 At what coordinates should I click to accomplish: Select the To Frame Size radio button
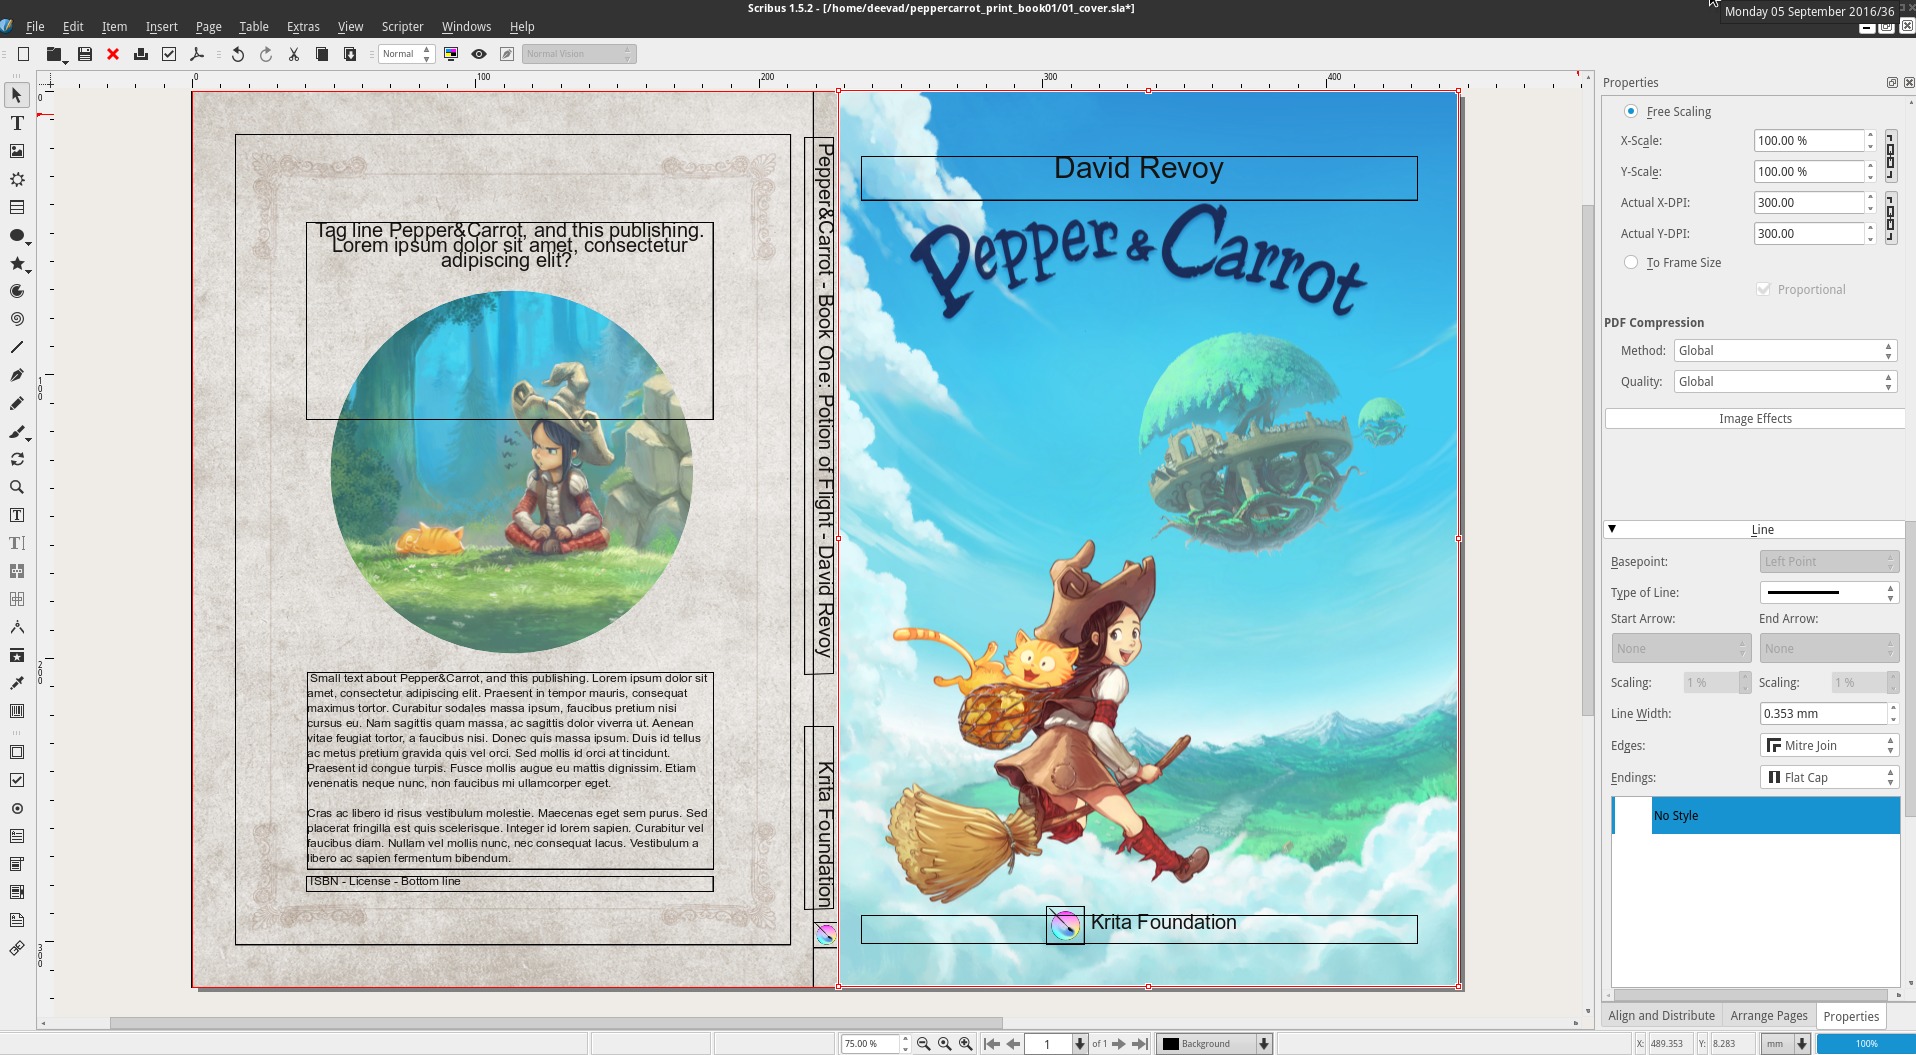[1631, 262]
